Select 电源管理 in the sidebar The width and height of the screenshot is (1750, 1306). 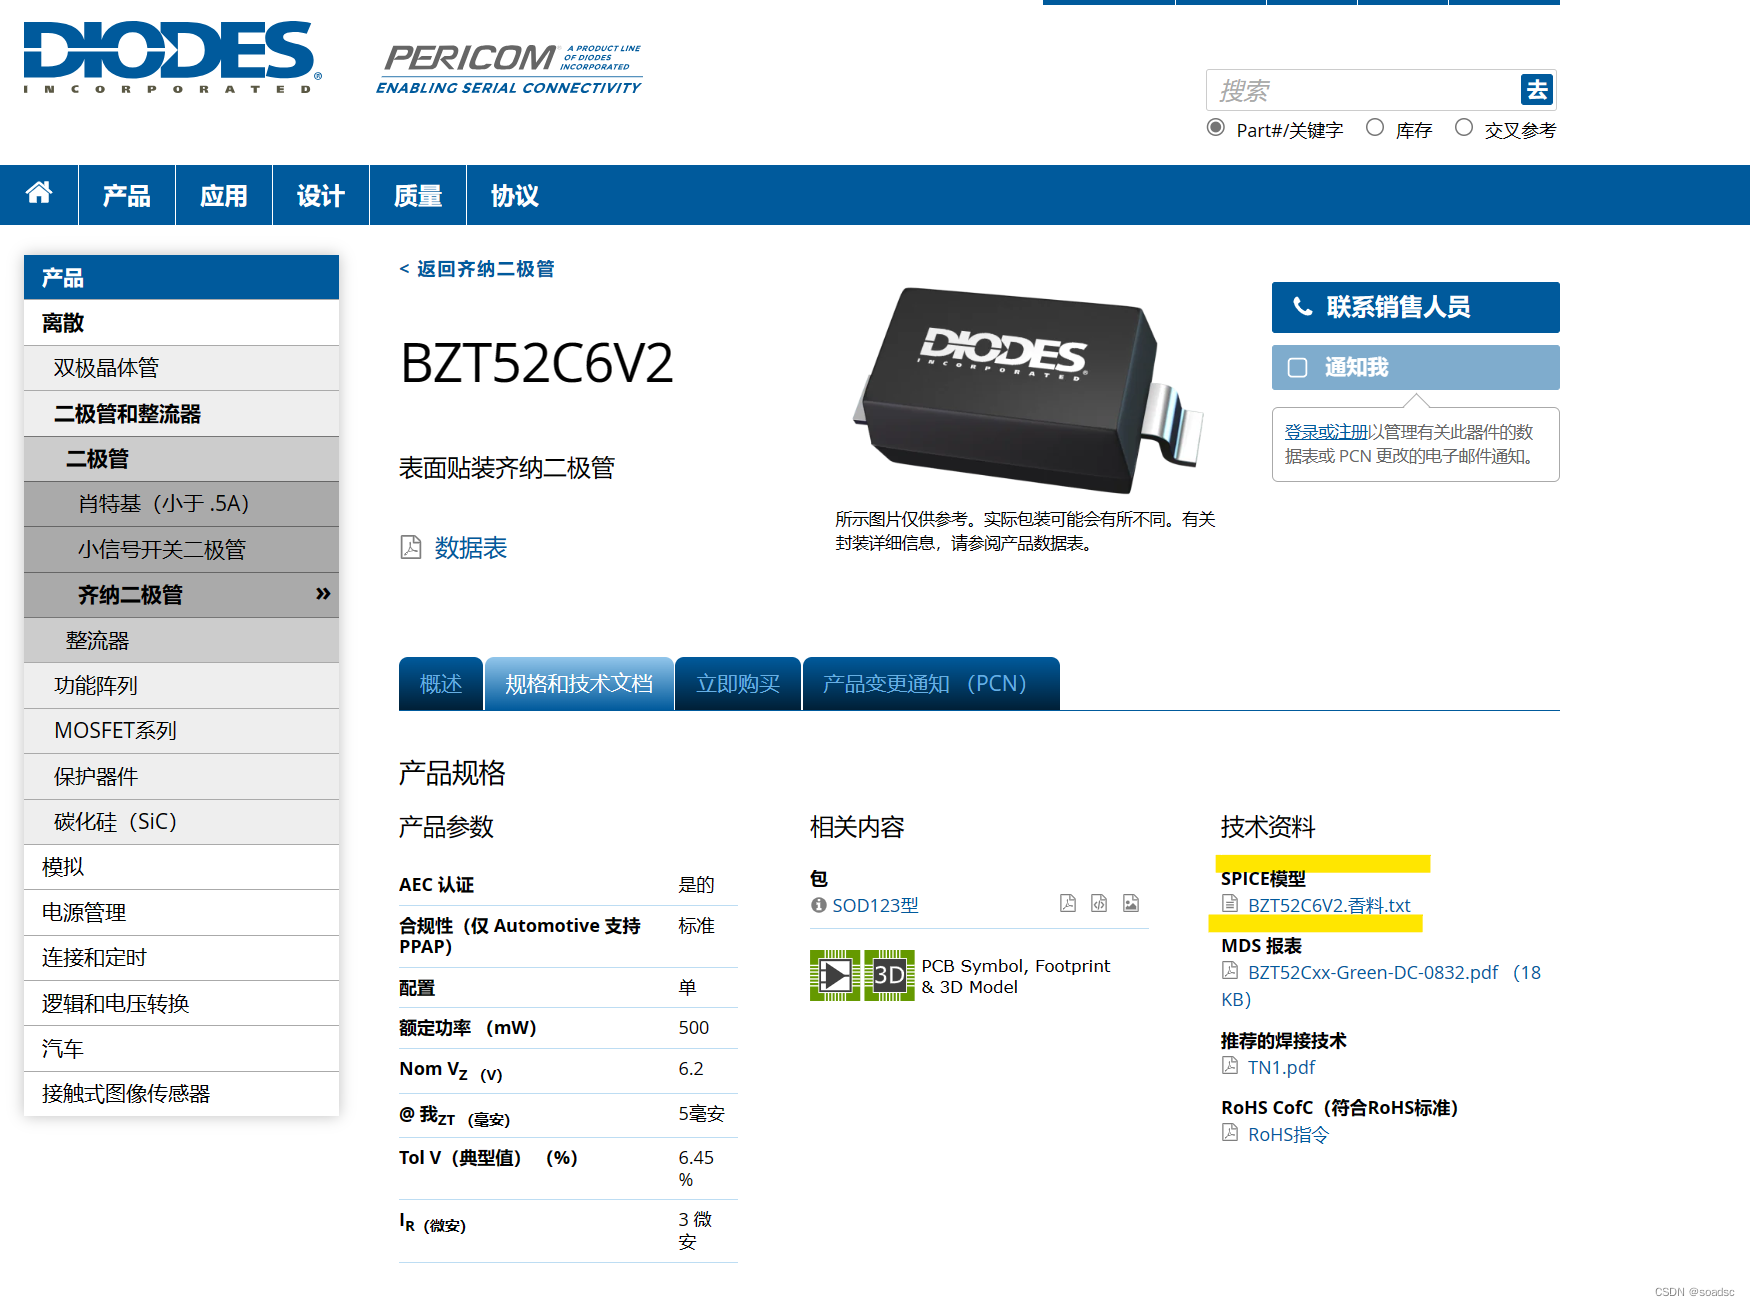click(x=181, y=912)
